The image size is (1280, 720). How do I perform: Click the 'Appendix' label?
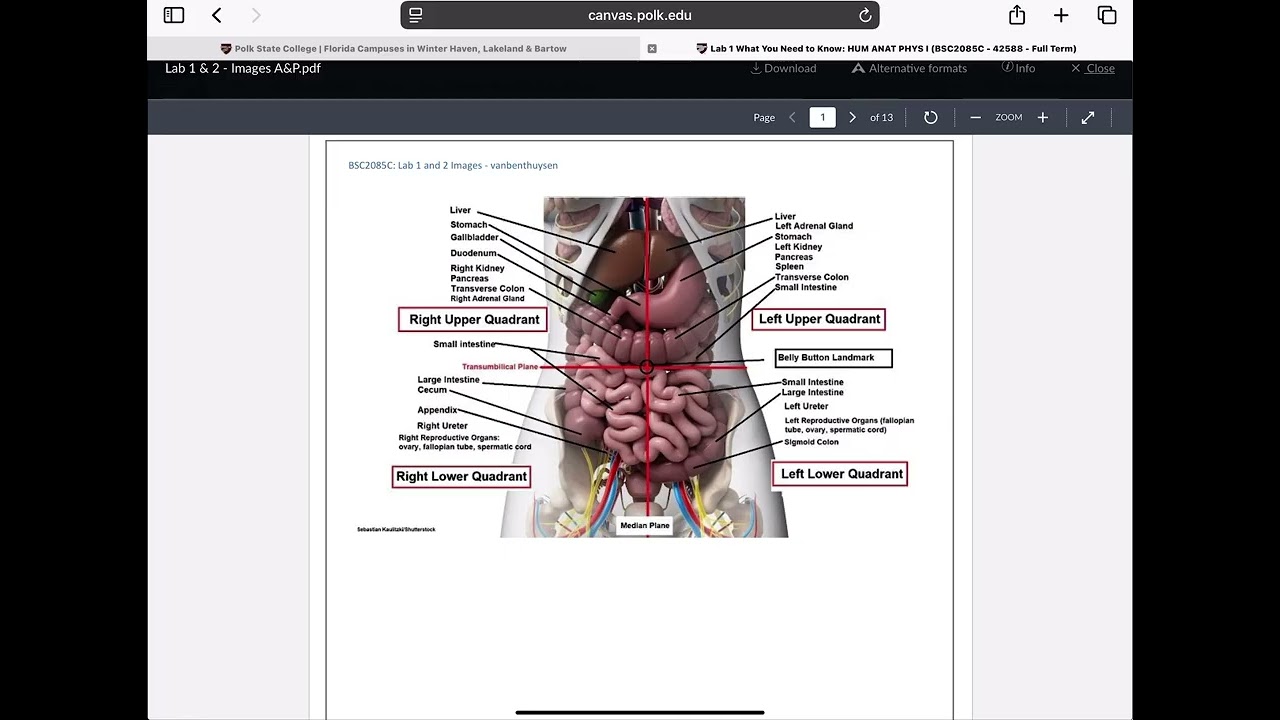(x=437, y=410)
